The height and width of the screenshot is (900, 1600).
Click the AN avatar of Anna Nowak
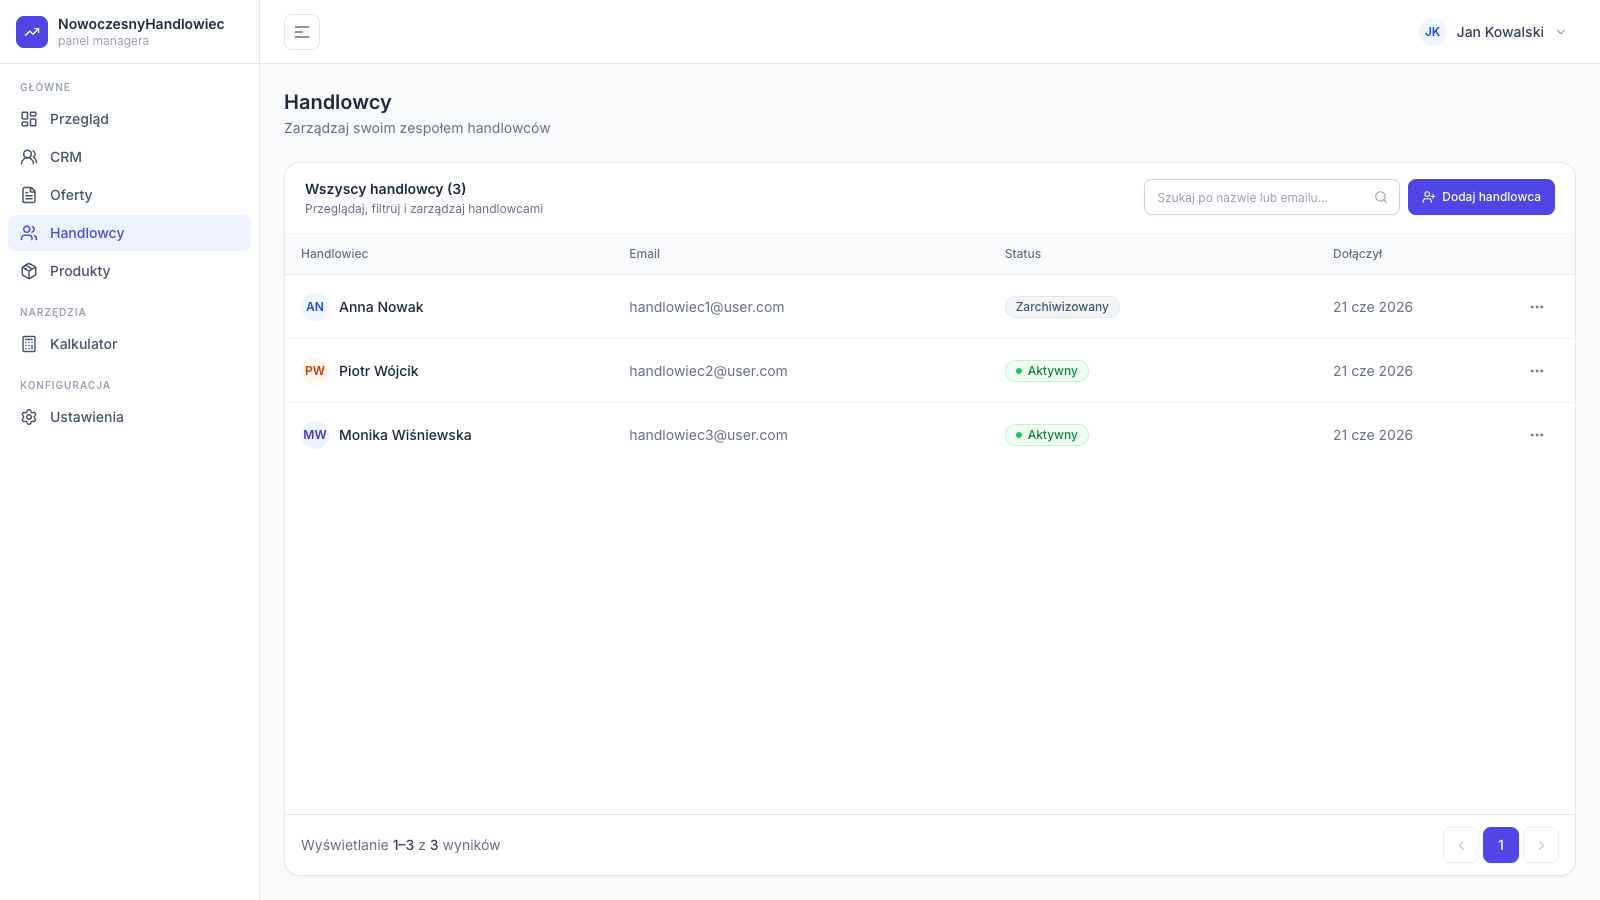315,307
